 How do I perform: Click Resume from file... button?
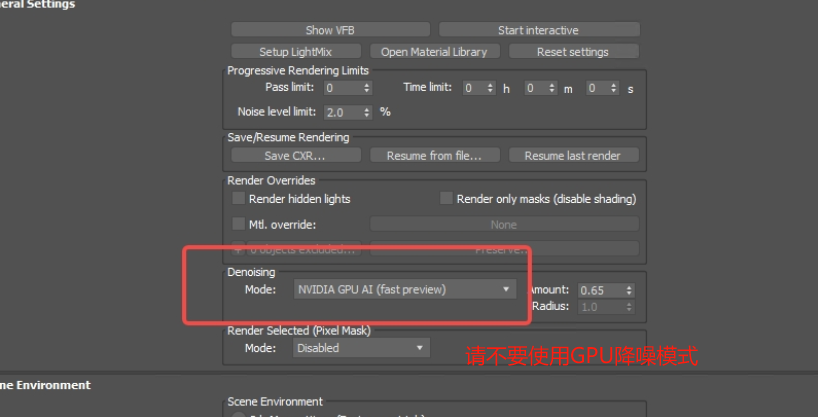click(x=434, y=155)
